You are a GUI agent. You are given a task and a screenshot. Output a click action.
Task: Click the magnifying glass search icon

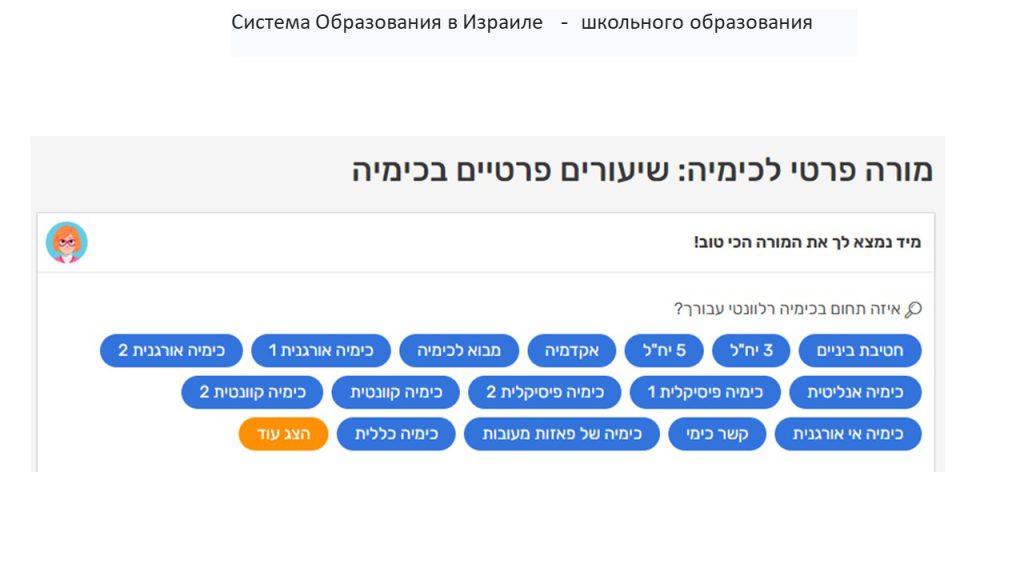coord(912,309)
